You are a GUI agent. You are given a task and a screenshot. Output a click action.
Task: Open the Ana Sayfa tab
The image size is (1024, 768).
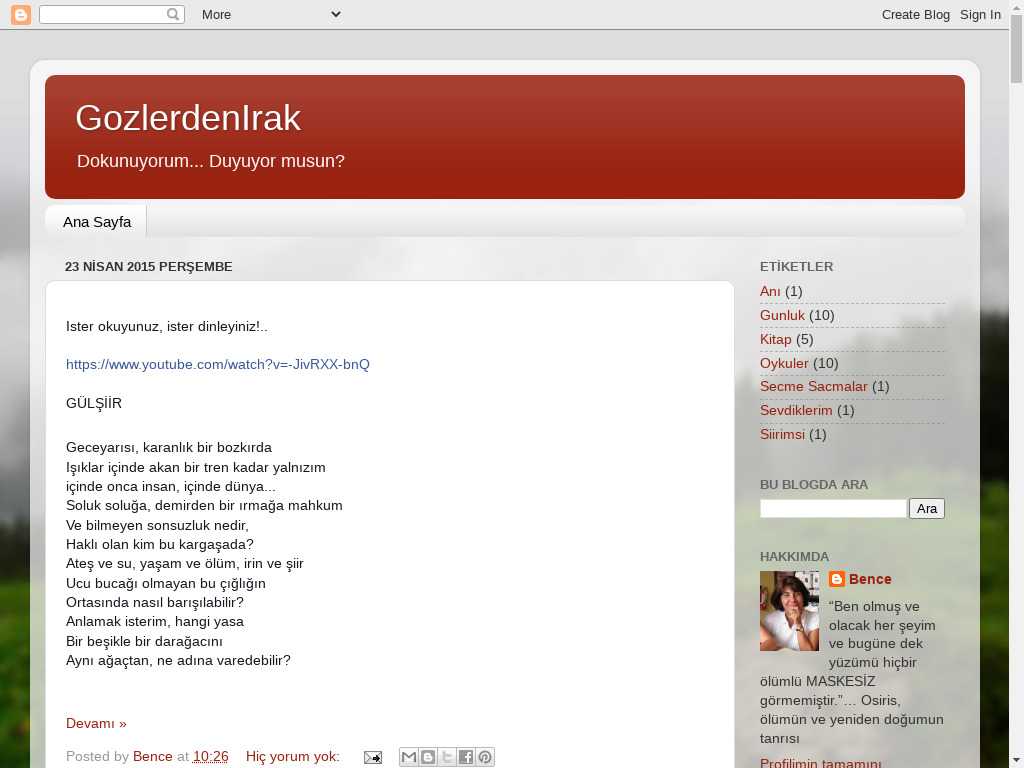tap(97, 221)
